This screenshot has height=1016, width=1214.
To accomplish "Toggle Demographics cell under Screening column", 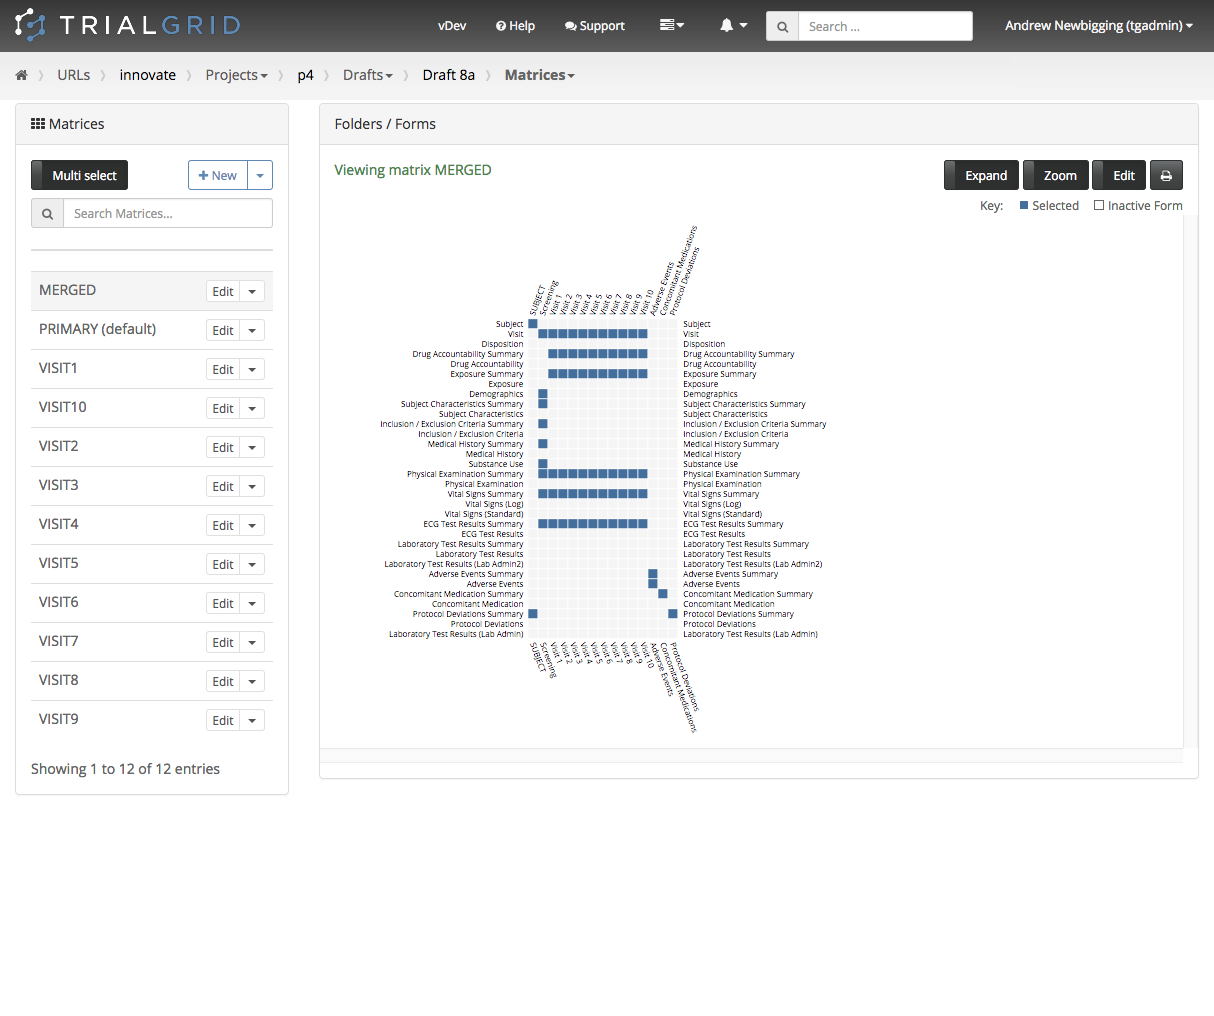I will click(543, 394).
